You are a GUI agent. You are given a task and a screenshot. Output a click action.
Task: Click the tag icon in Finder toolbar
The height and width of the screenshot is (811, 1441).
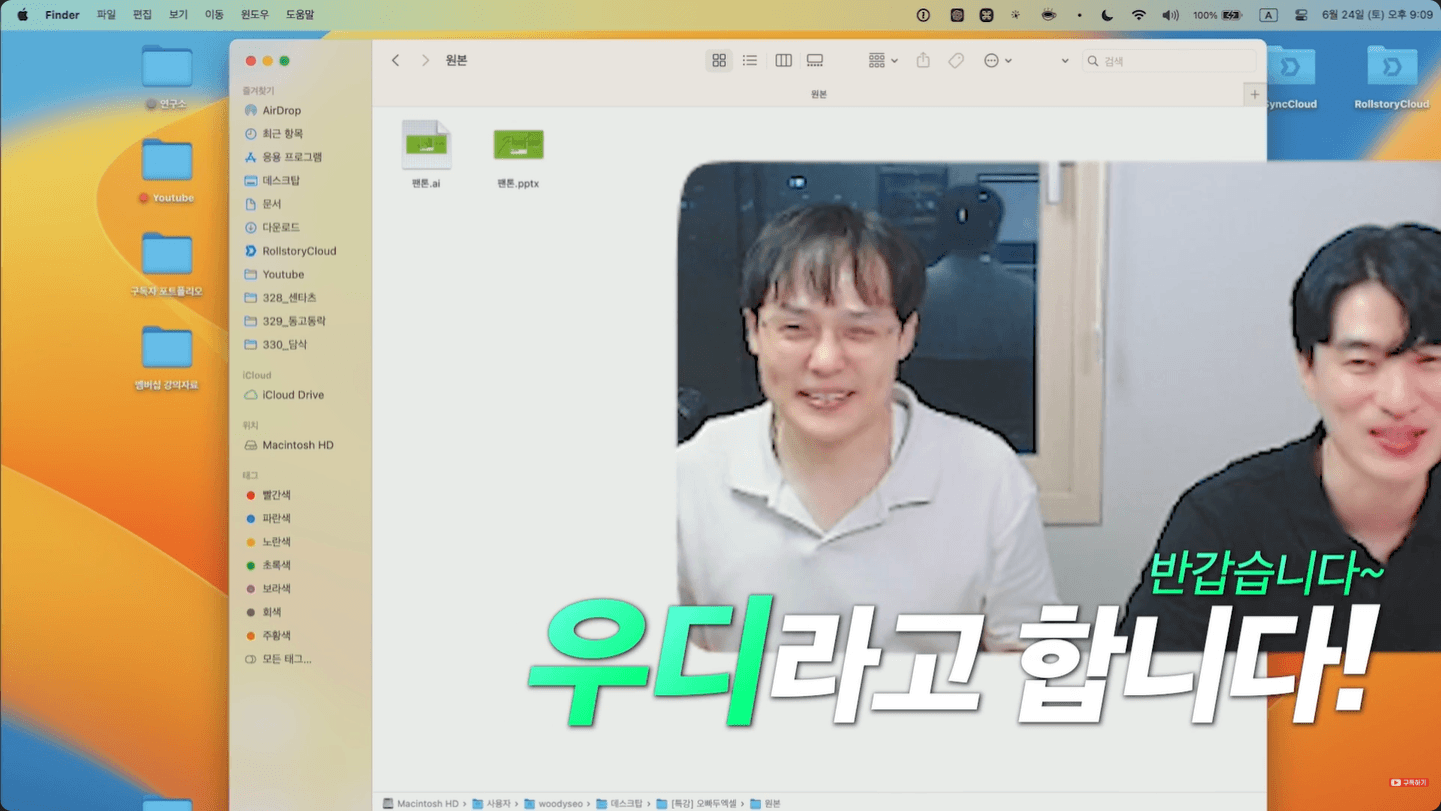tap(956, 61)
